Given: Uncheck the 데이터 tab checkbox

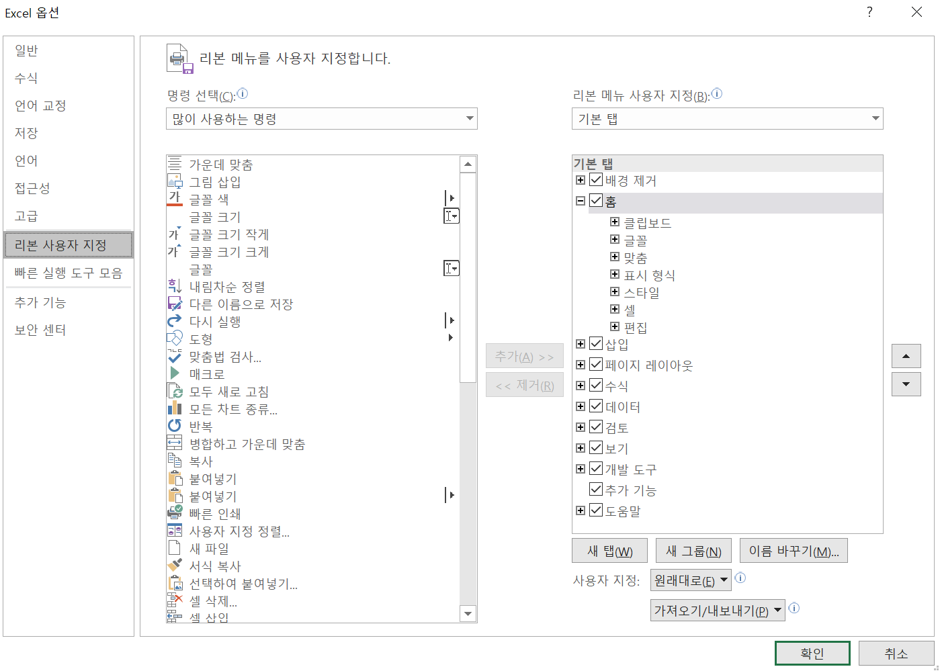Looking at the screenshot, I should tap(596, 407).
